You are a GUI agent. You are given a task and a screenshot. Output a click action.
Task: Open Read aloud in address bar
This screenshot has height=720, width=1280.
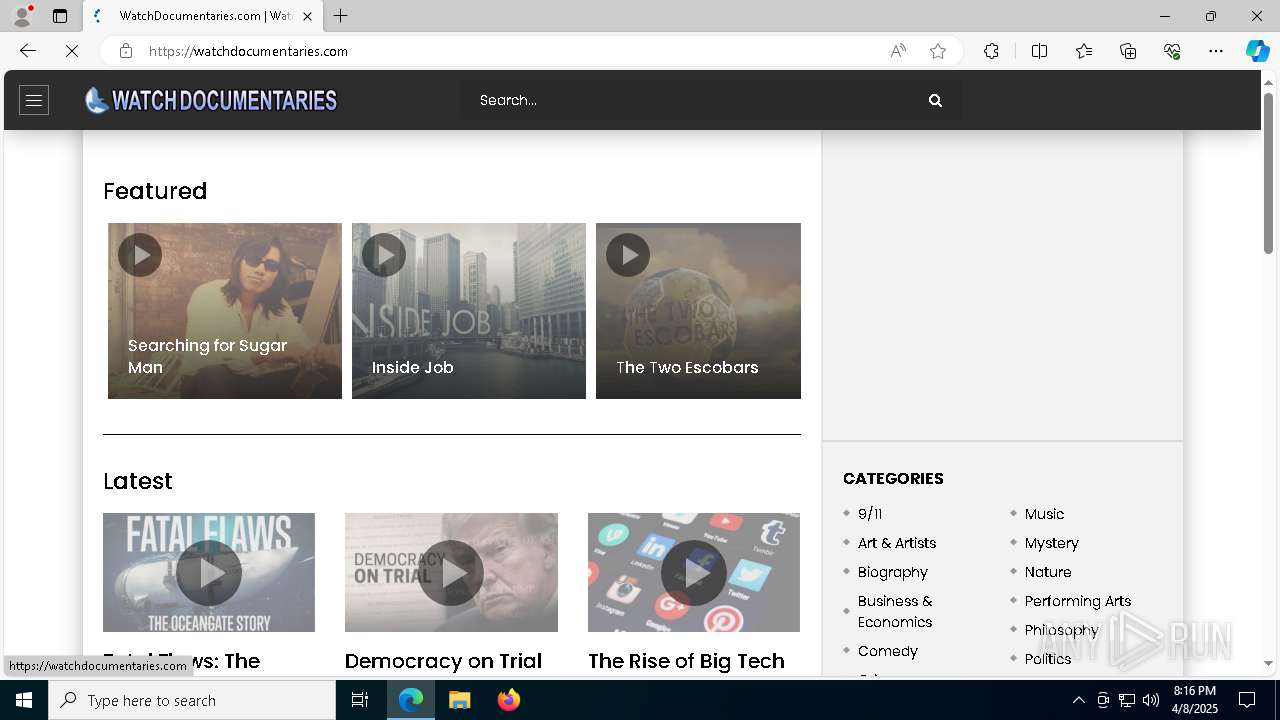point(898,51)
